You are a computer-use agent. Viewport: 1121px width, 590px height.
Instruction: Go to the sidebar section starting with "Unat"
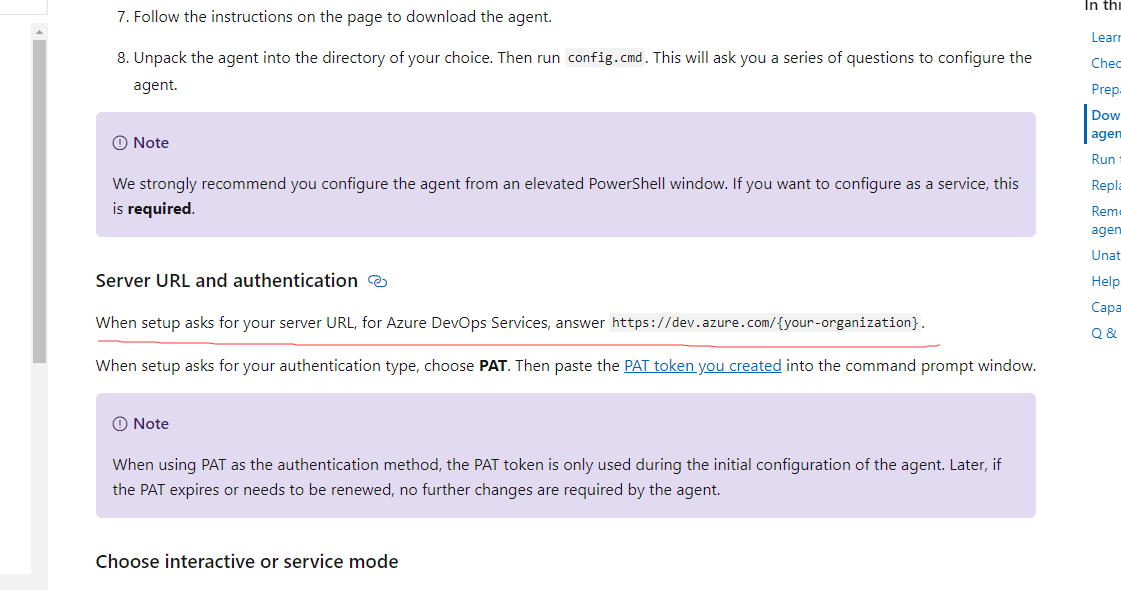[1106, 255]
